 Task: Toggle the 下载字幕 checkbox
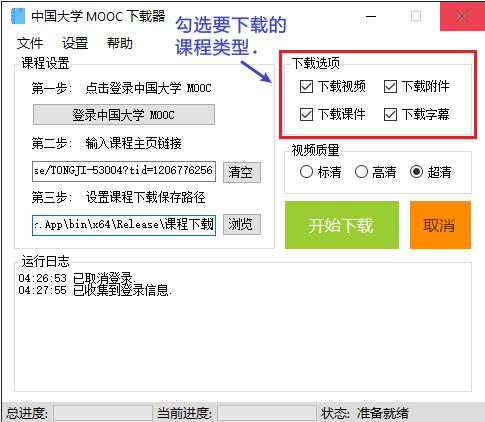coord(390,115)
